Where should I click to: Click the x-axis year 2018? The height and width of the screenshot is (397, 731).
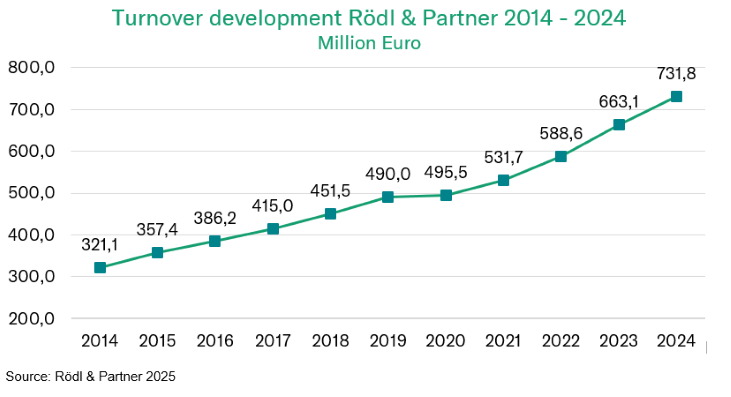(x=331, y=341)
